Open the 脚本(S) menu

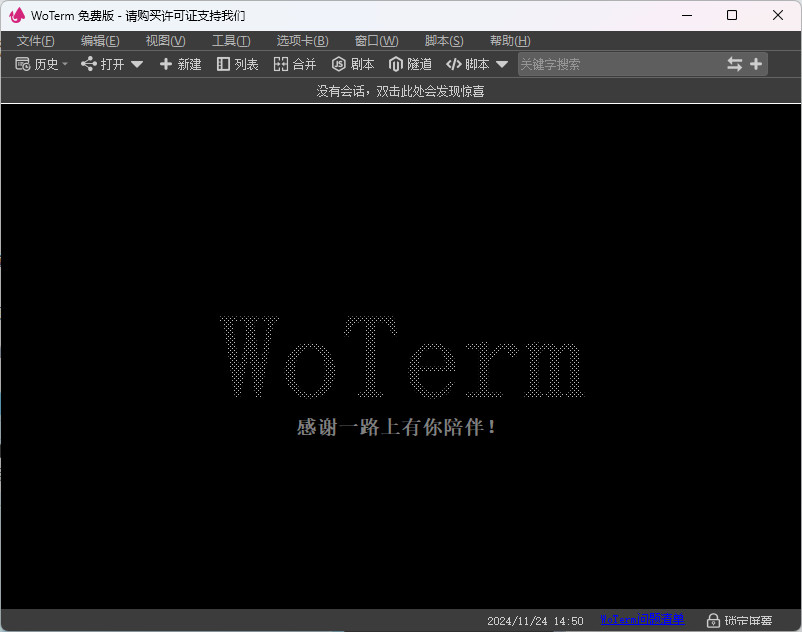point(444,40)
